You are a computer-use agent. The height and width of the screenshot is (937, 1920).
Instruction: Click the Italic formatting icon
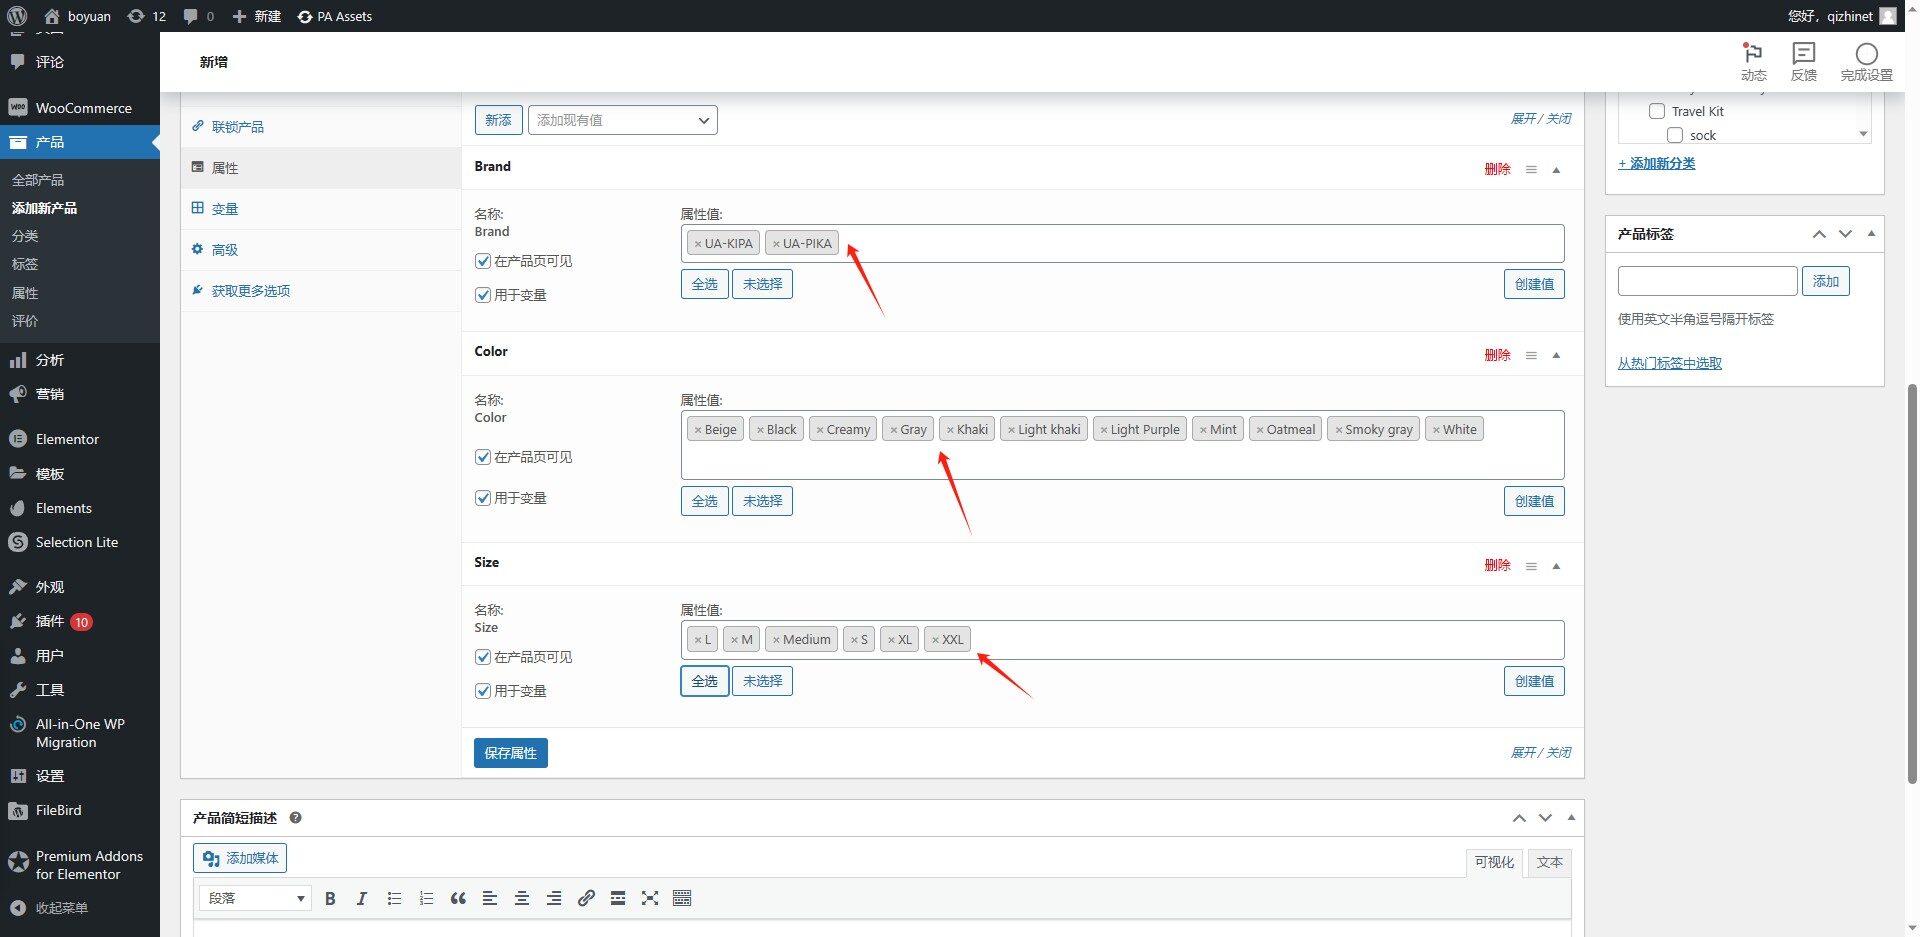[x=362, y=898]
